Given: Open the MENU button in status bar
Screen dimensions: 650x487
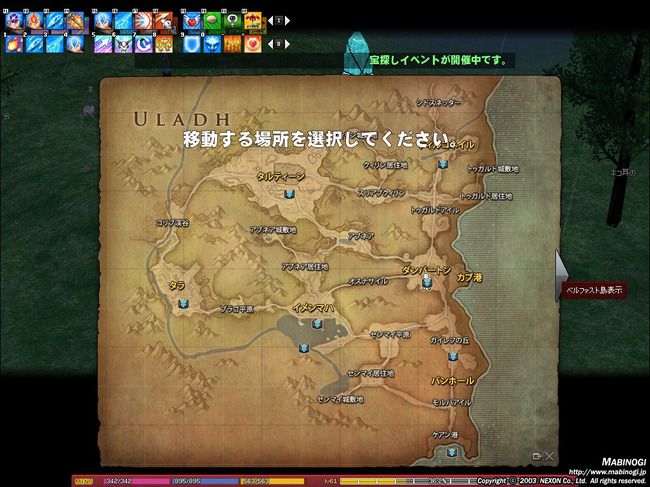Looking at the screenshot, I should pyautogui.click(x=84, y=481).
